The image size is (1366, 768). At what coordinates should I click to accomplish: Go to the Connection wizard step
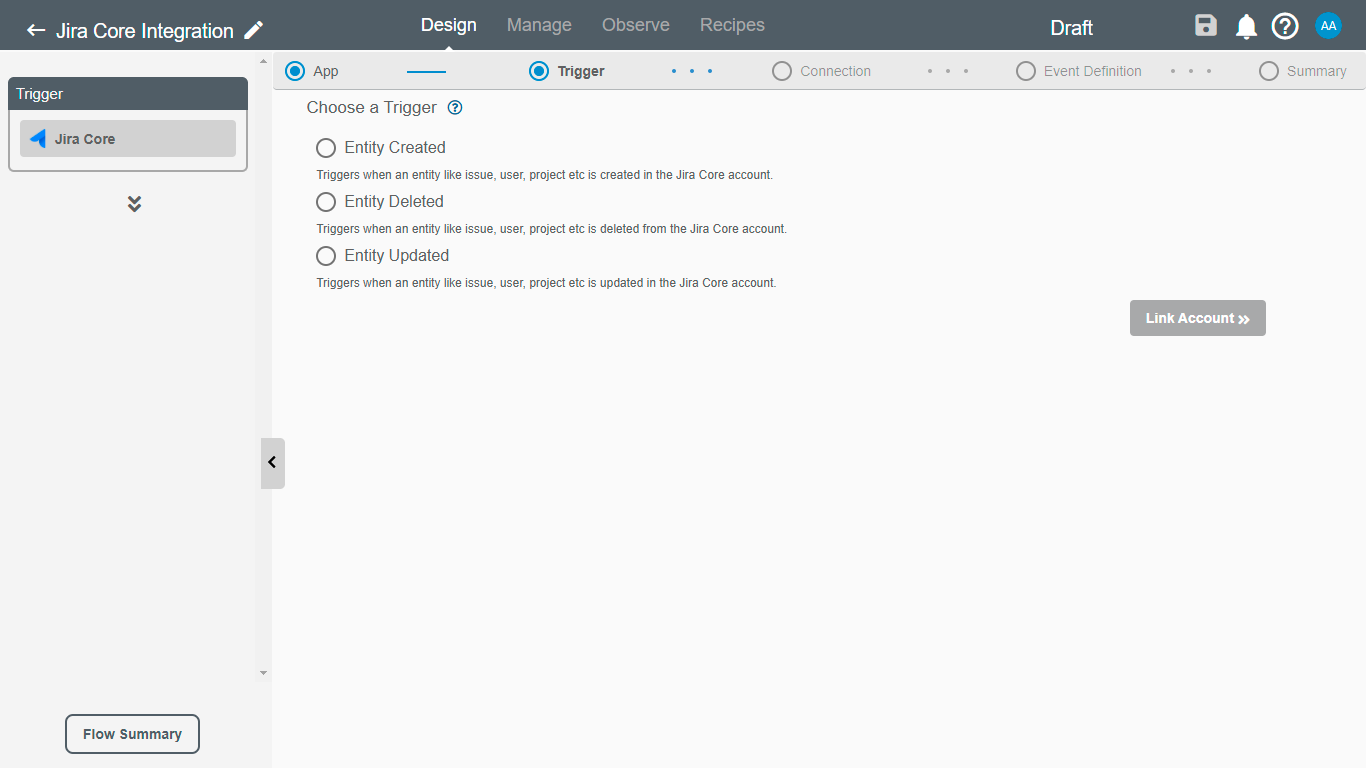(x=821, y=71)
